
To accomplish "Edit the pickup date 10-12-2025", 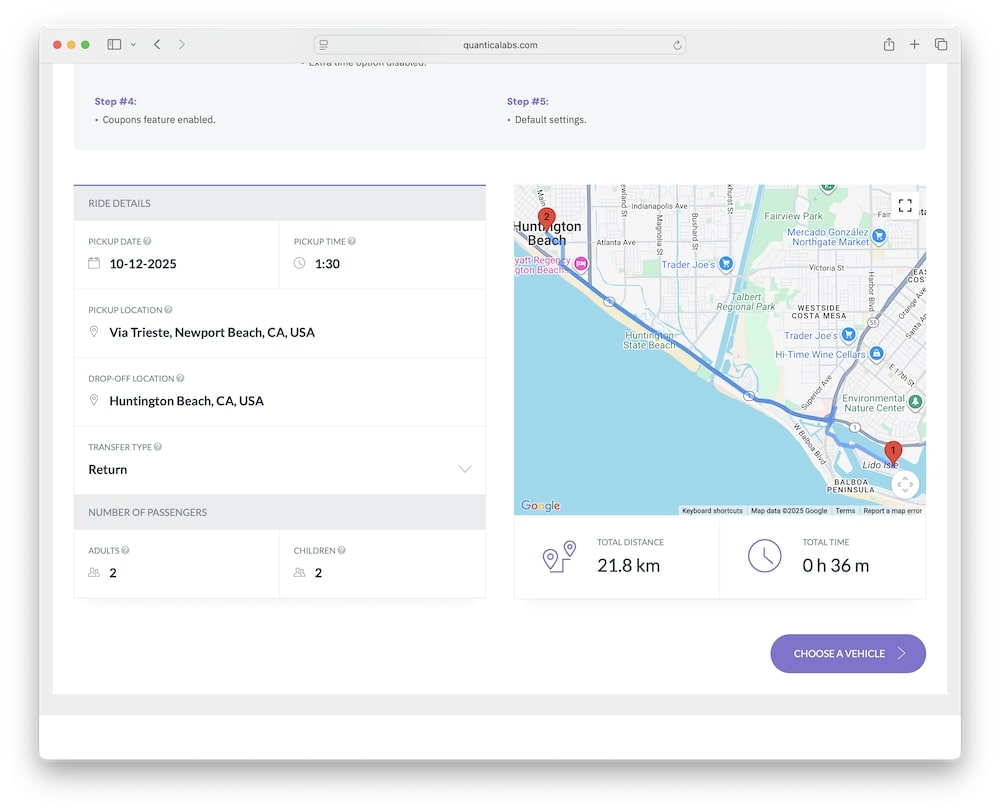I will (x=143, y=264).
